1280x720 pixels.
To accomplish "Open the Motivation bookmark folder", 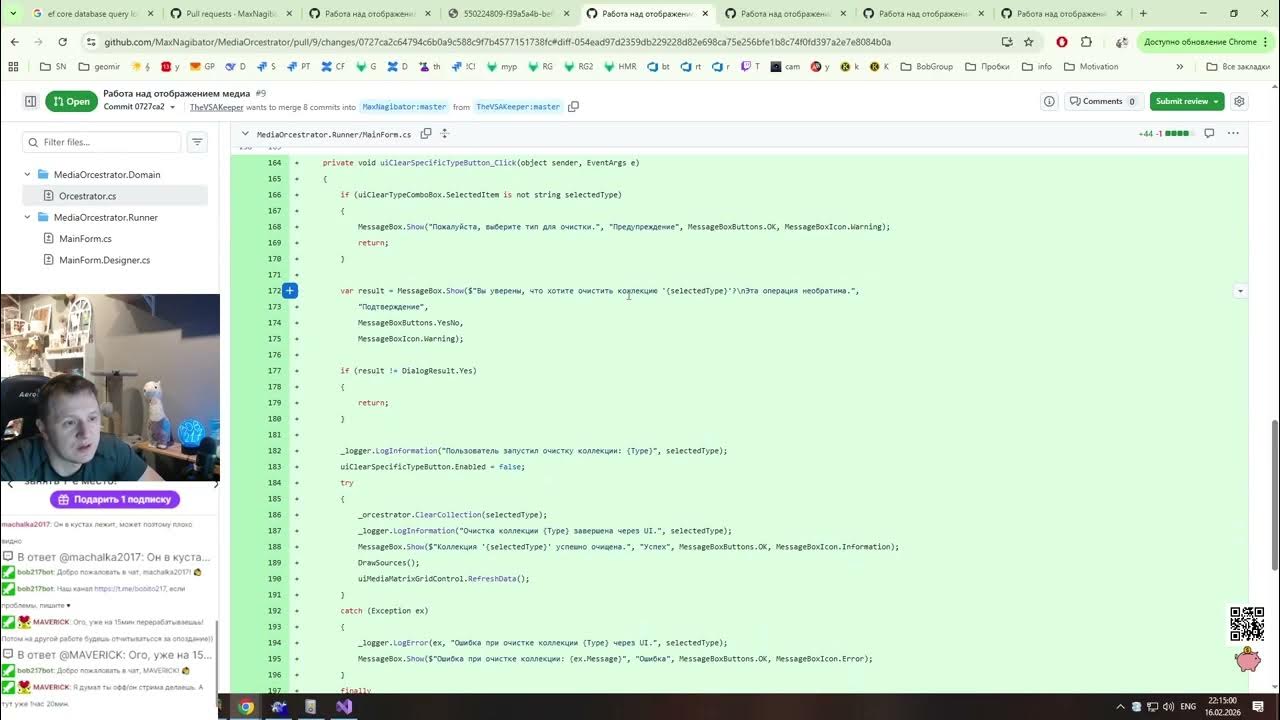I will [1091, 67].
